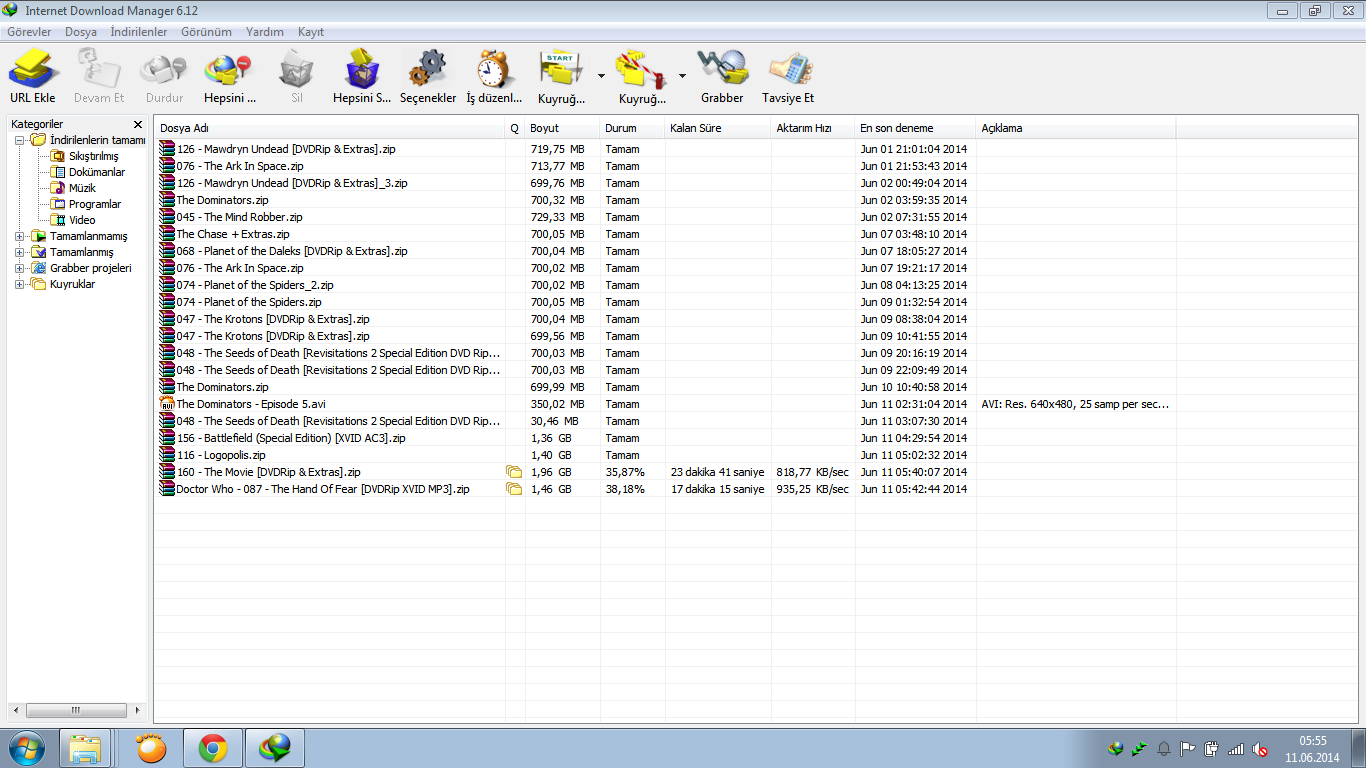Open the Görevler menu
Screen dimensions: 1366x768
coord(29,32)
